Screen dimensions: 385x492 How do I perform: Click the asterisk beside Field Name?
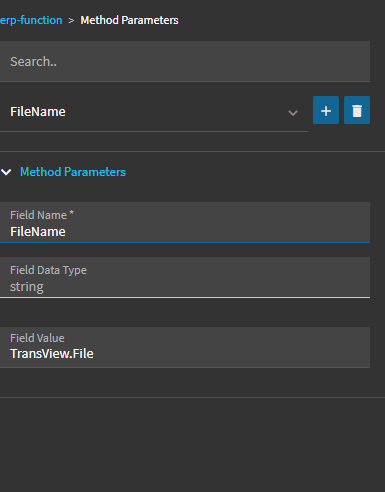coord(71,213)
